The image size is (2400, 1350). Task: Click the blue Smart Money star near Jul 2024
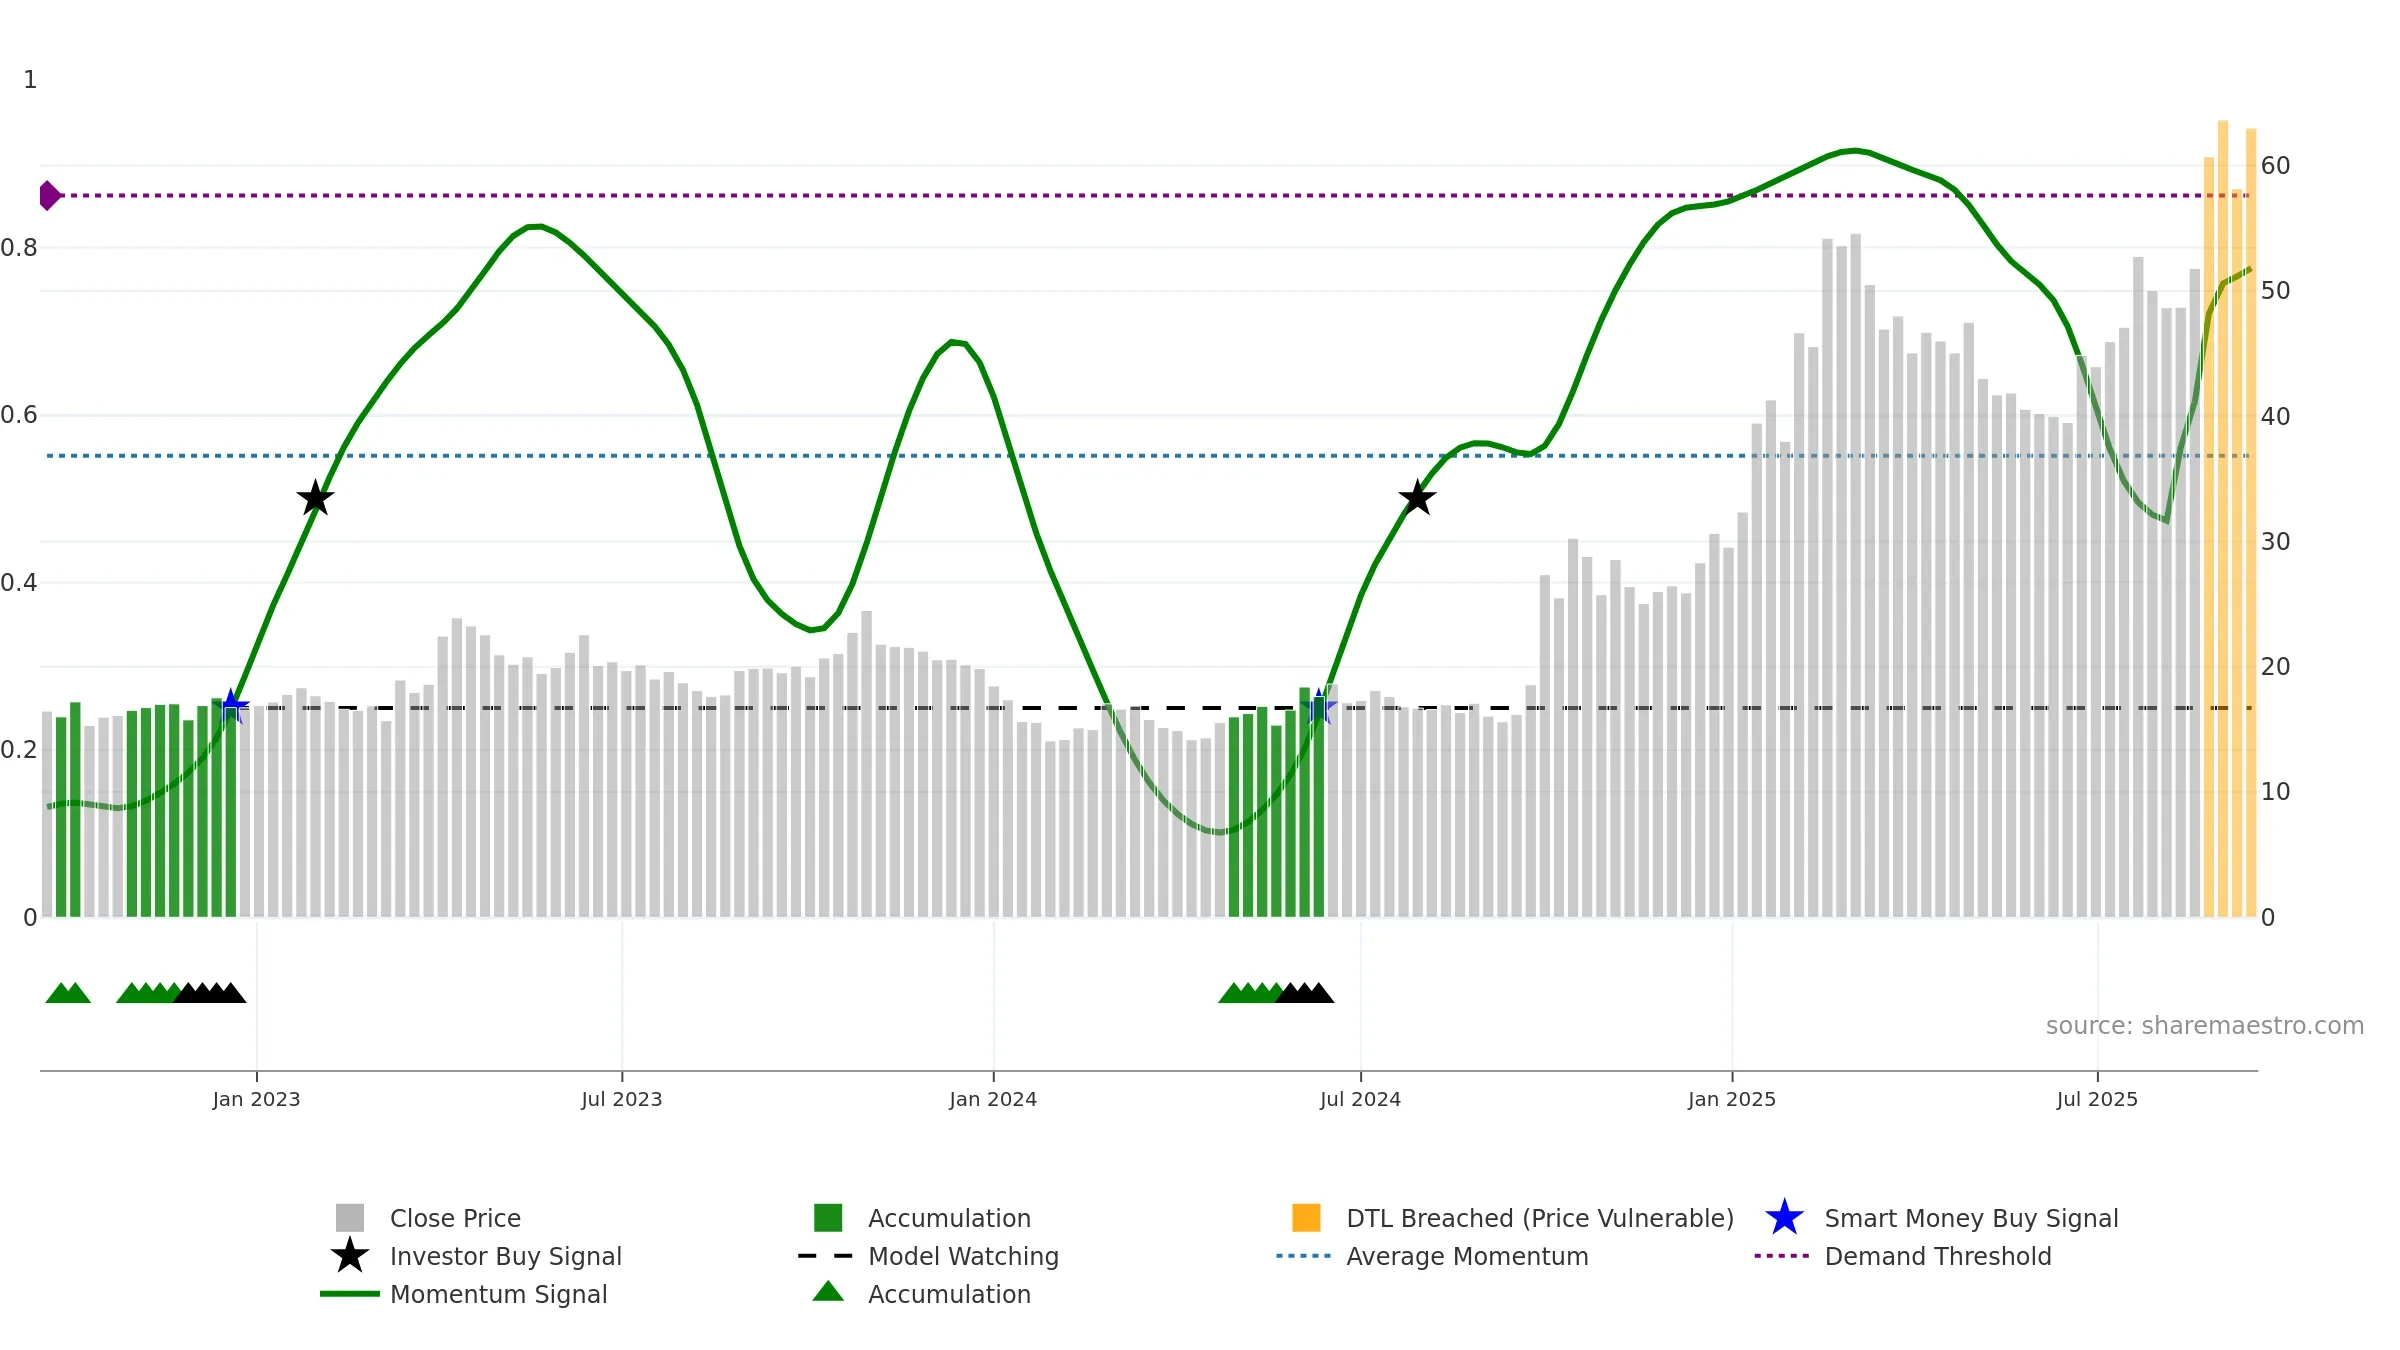(x=1319, y=707)
